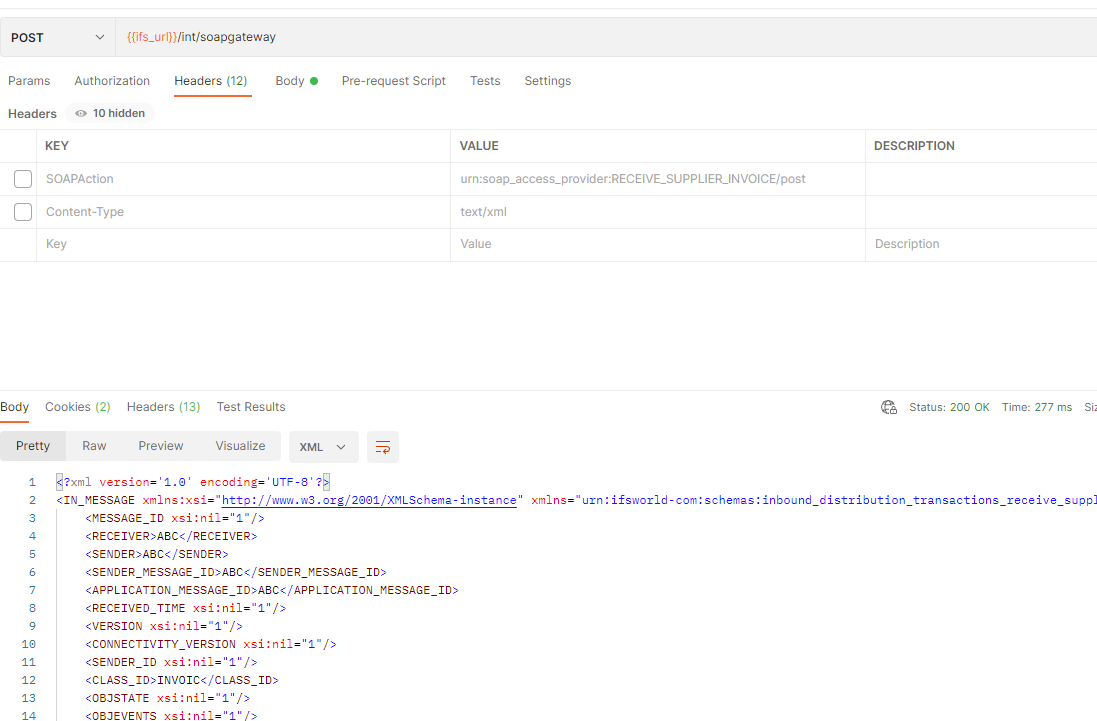Open the Pre-request Script tab
The height and width of the screenshot is (721, 1097).
(x=393, y=81)
